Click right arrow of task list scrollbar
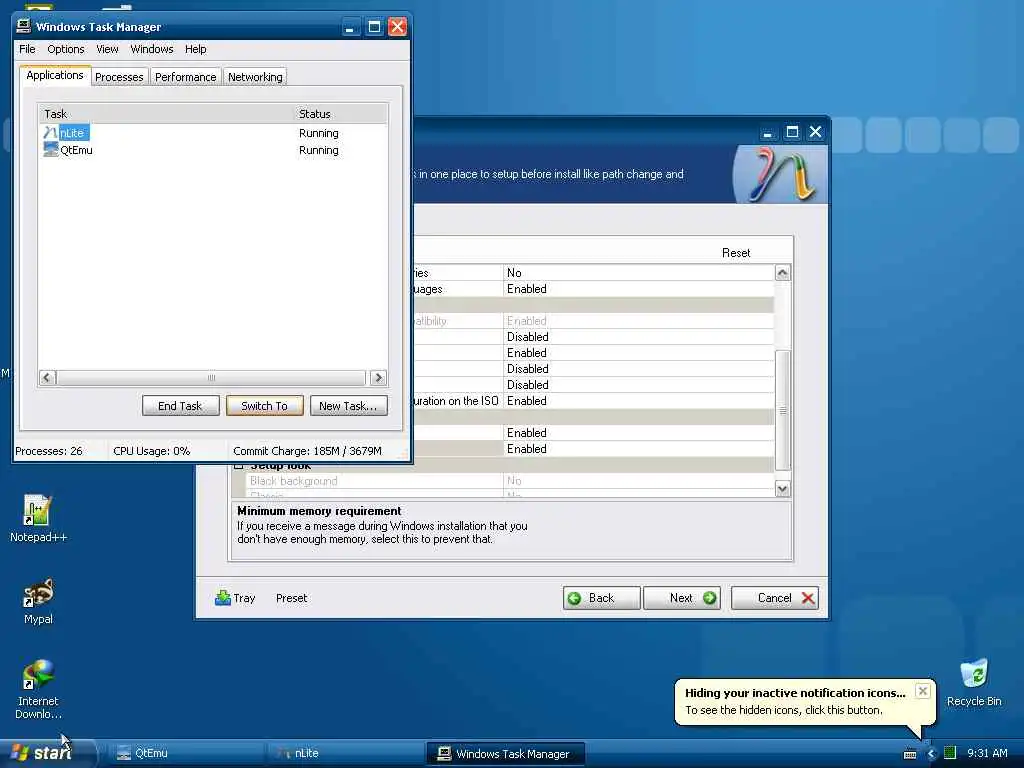Screen dimensions: 1024x768 tap(378, 377)
